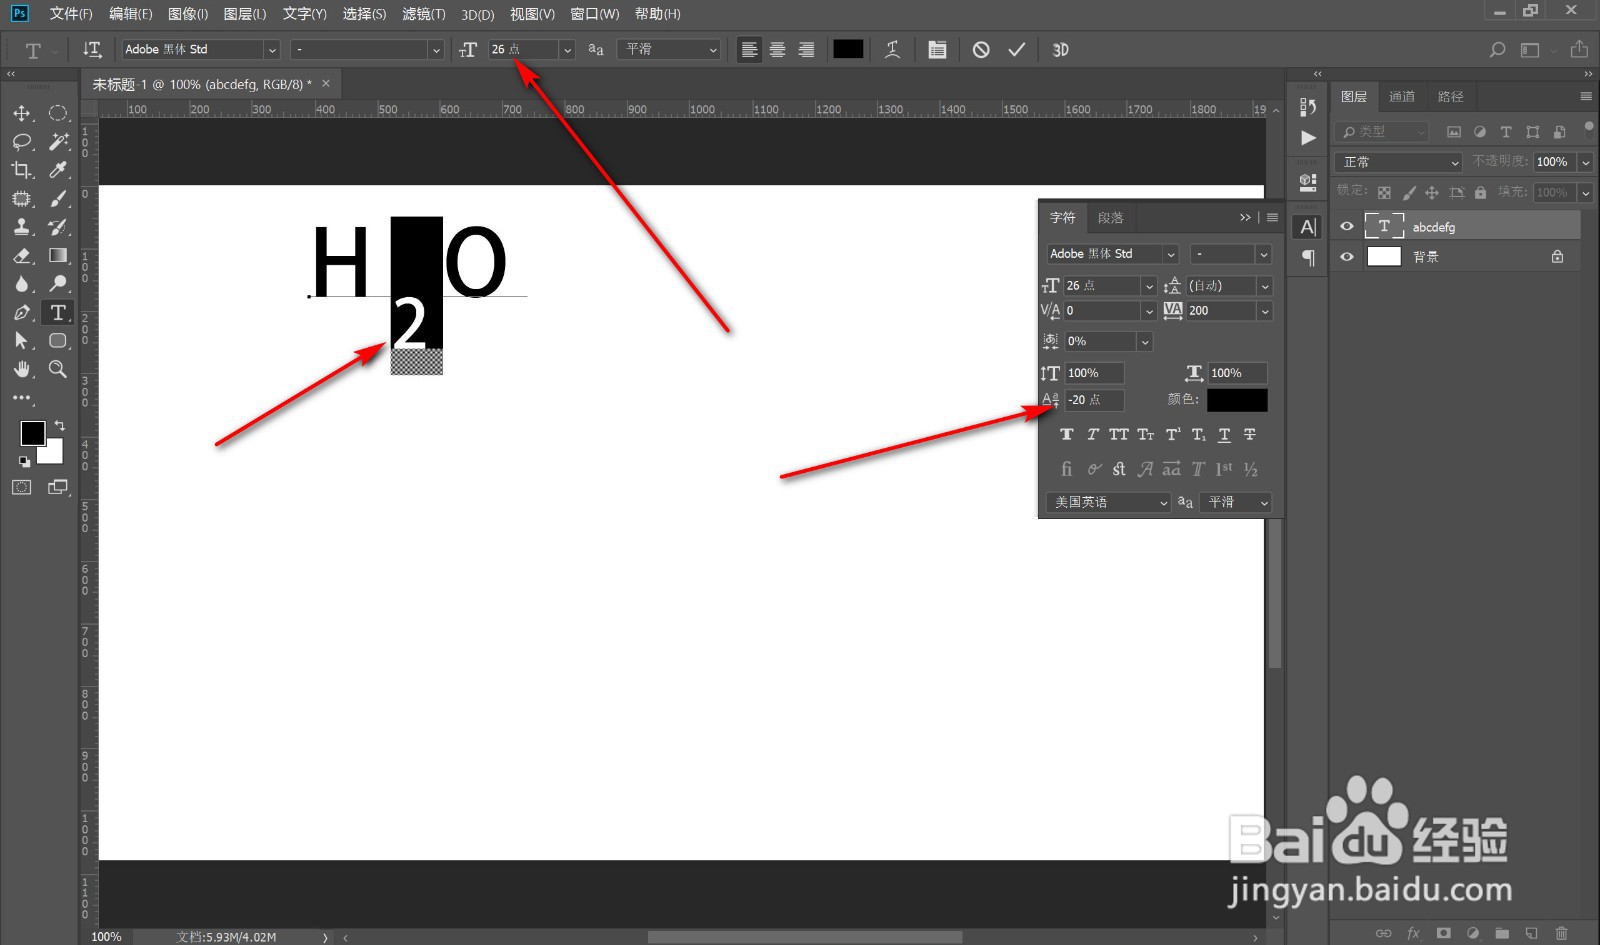Select the Path Selection tool
Image resolution: width=1600 pixels, height=945 pixels.
click(x=22, y=341)
